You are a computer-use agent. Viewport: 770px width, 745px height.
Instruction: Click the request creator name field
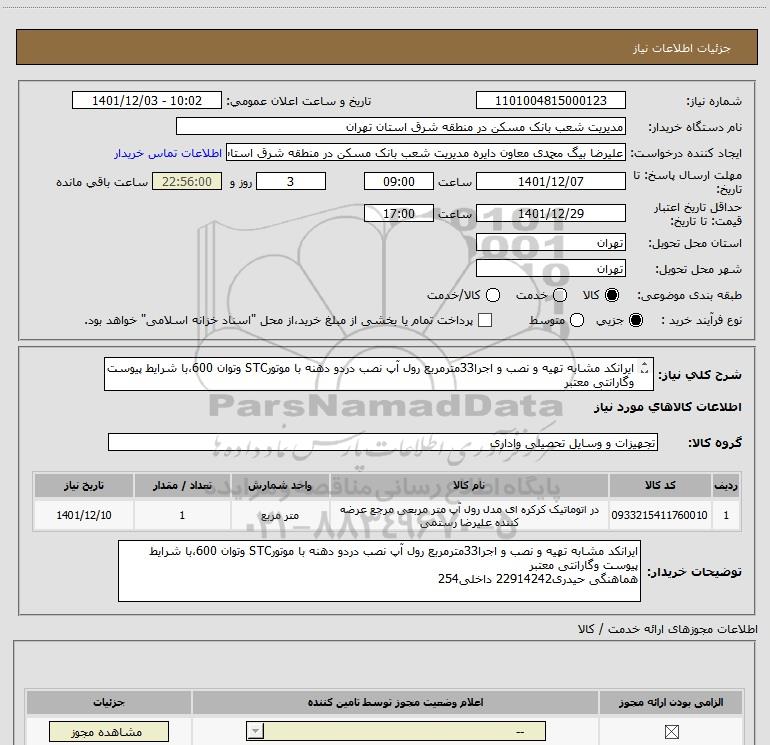pyautogui.click(x=426, y=153)
